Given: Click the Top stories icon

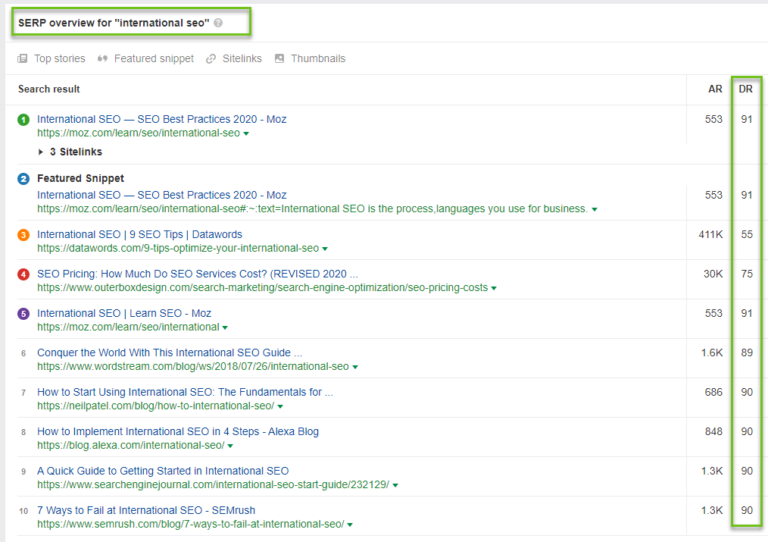Looking at the screenshot, I should (x=22, y=59).
